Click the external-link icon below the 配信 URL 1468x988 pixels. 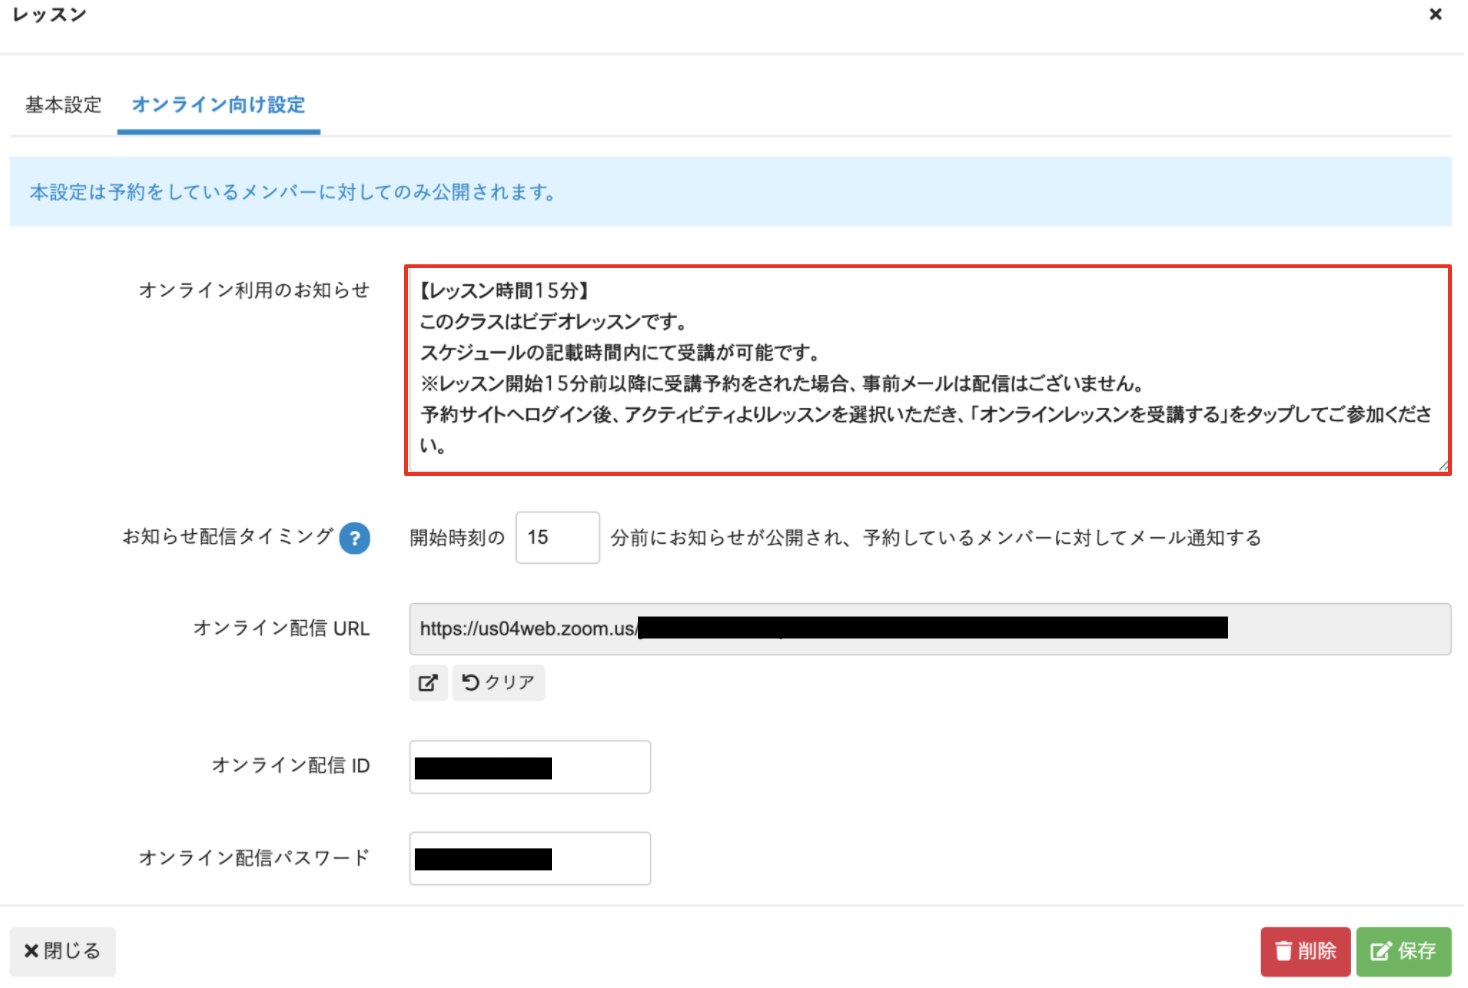[x=428, y=682]
